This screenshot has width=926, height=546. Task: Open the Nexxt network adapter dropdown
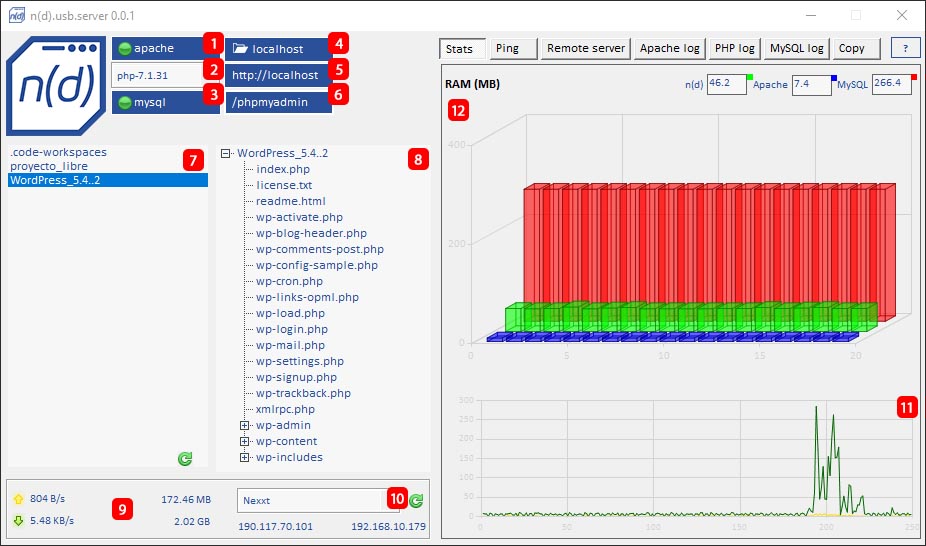coord(319,501)
